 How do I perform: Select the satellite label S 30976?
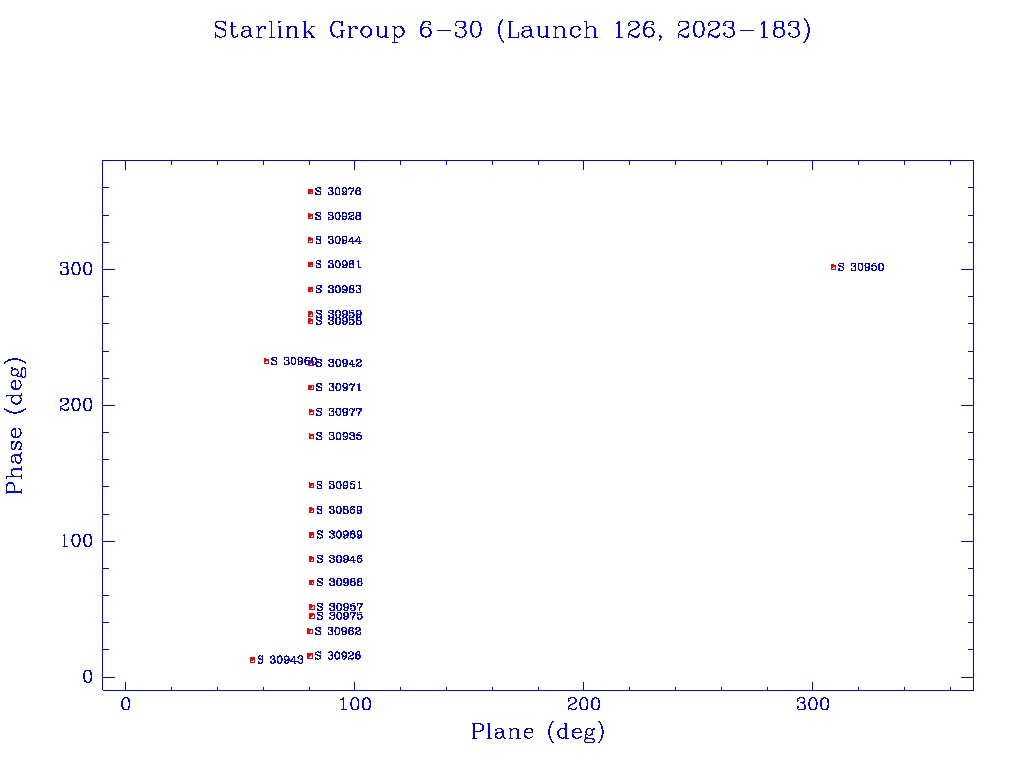pos(338,191)
